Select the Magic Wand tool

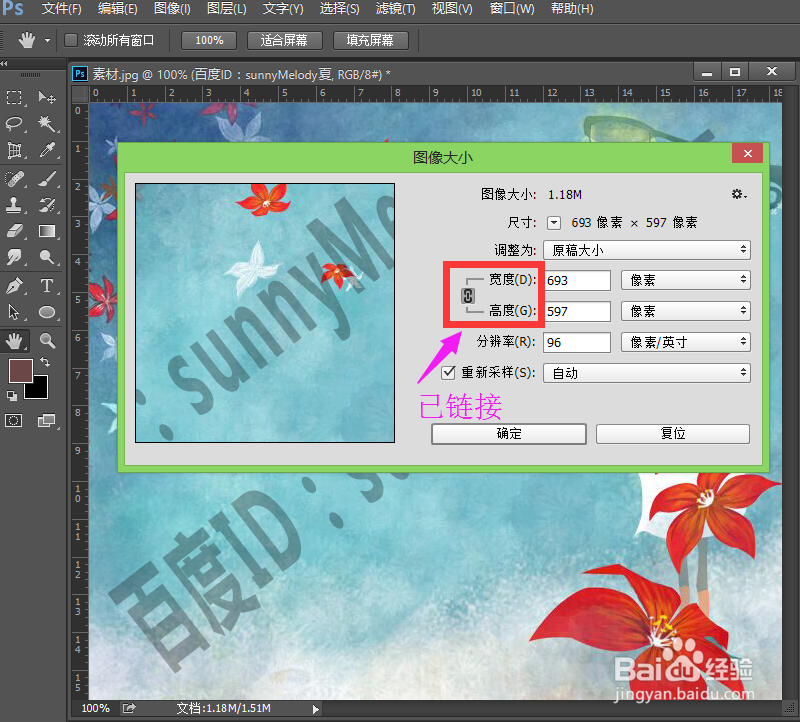[47, 123]
